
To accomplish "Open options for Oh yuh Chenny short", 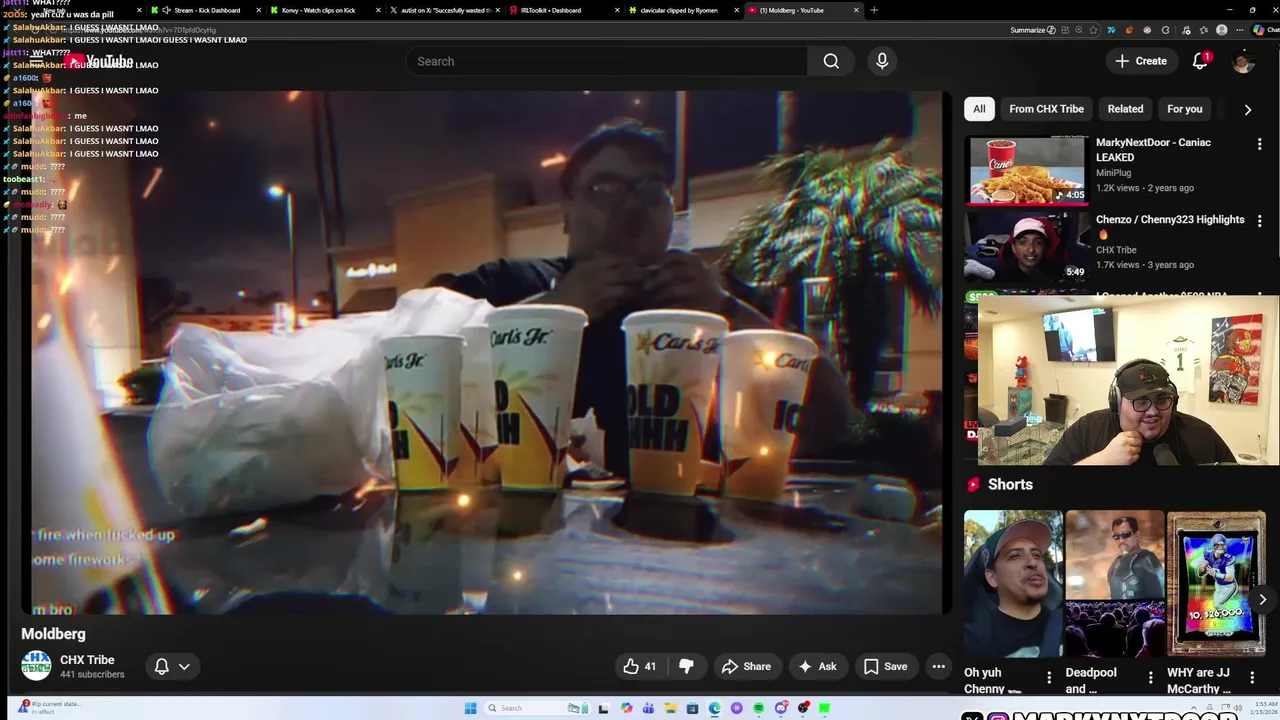I will click(x=1049, y=677).
